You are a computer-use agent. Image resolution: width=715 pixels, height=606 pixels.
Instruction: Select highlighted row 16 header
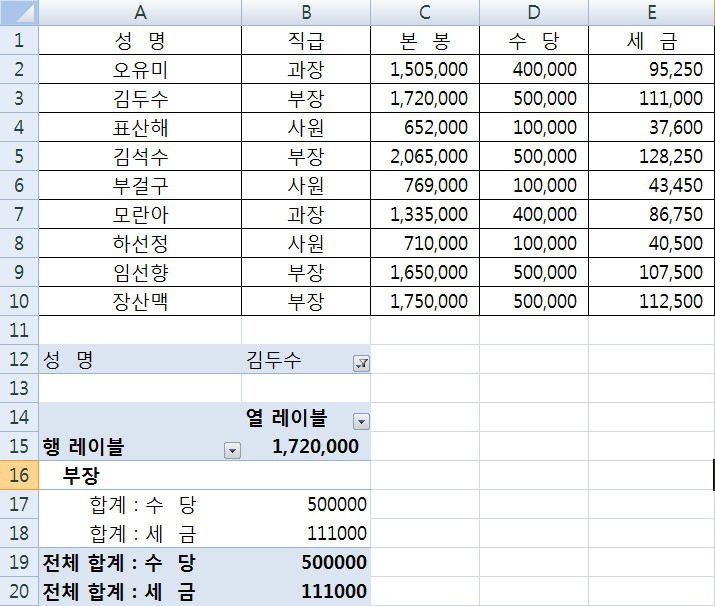[x=19, y=475]
